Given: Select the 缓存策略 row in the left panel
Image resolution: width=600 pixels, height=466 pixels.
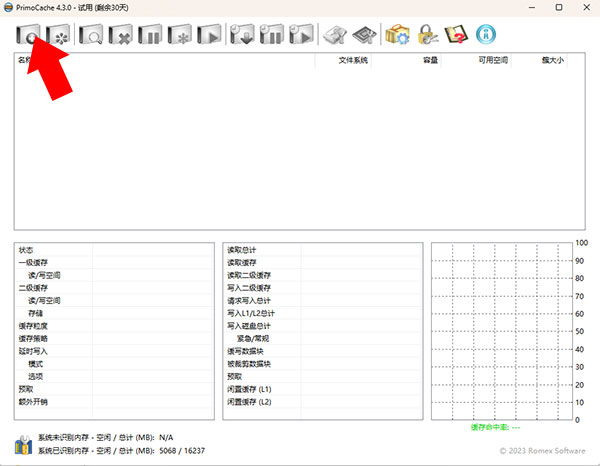Looking at the screenshot, I should [x=33, y=338].
